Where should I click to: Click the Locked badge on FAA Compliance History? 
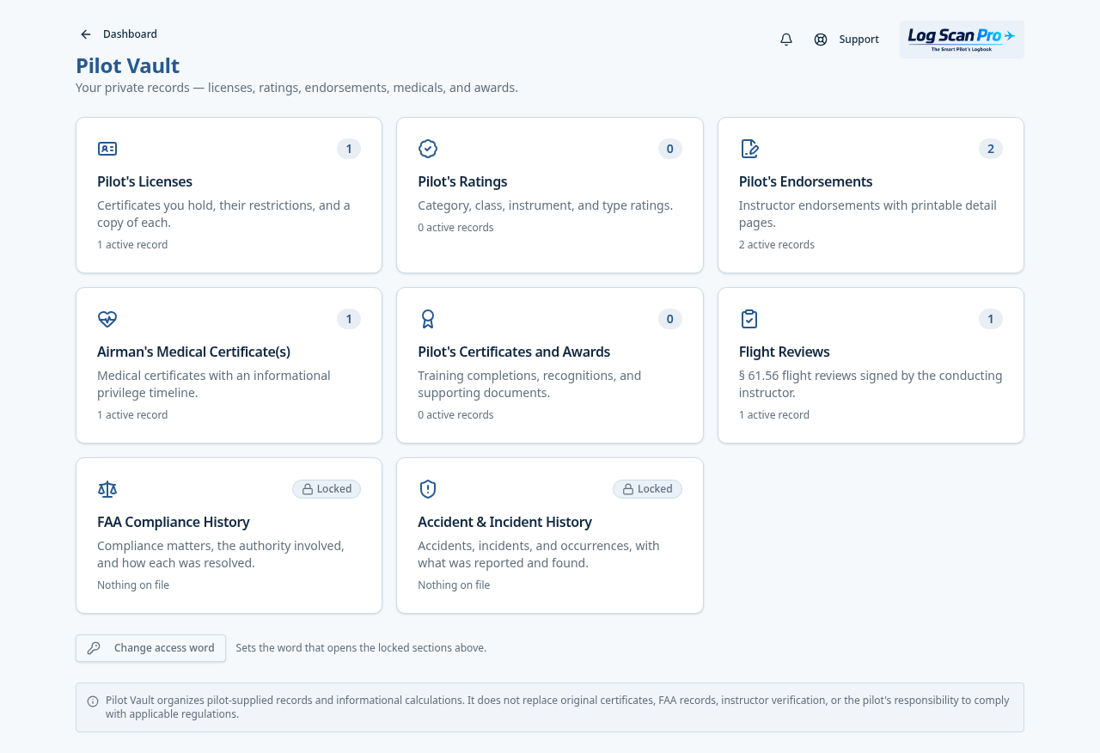click(327, 489)
